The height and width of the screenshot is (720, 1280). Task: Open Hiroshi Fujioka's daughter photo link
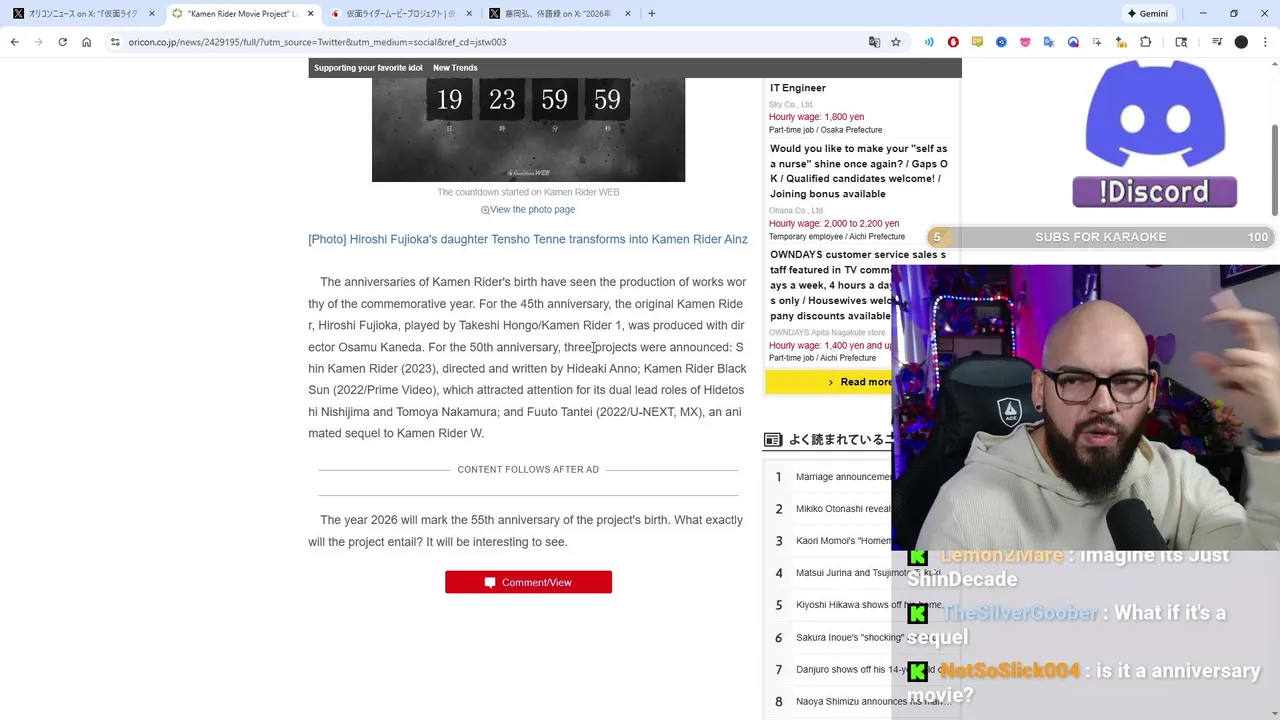pos(528,240)
